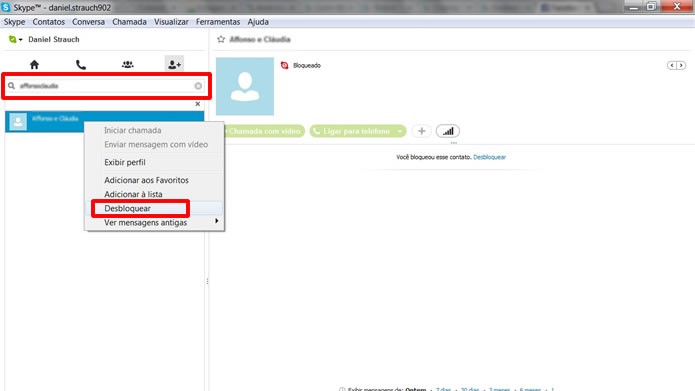Show messages from 6 meses
This screenshot has height=391, width=695.
point(530,389)
